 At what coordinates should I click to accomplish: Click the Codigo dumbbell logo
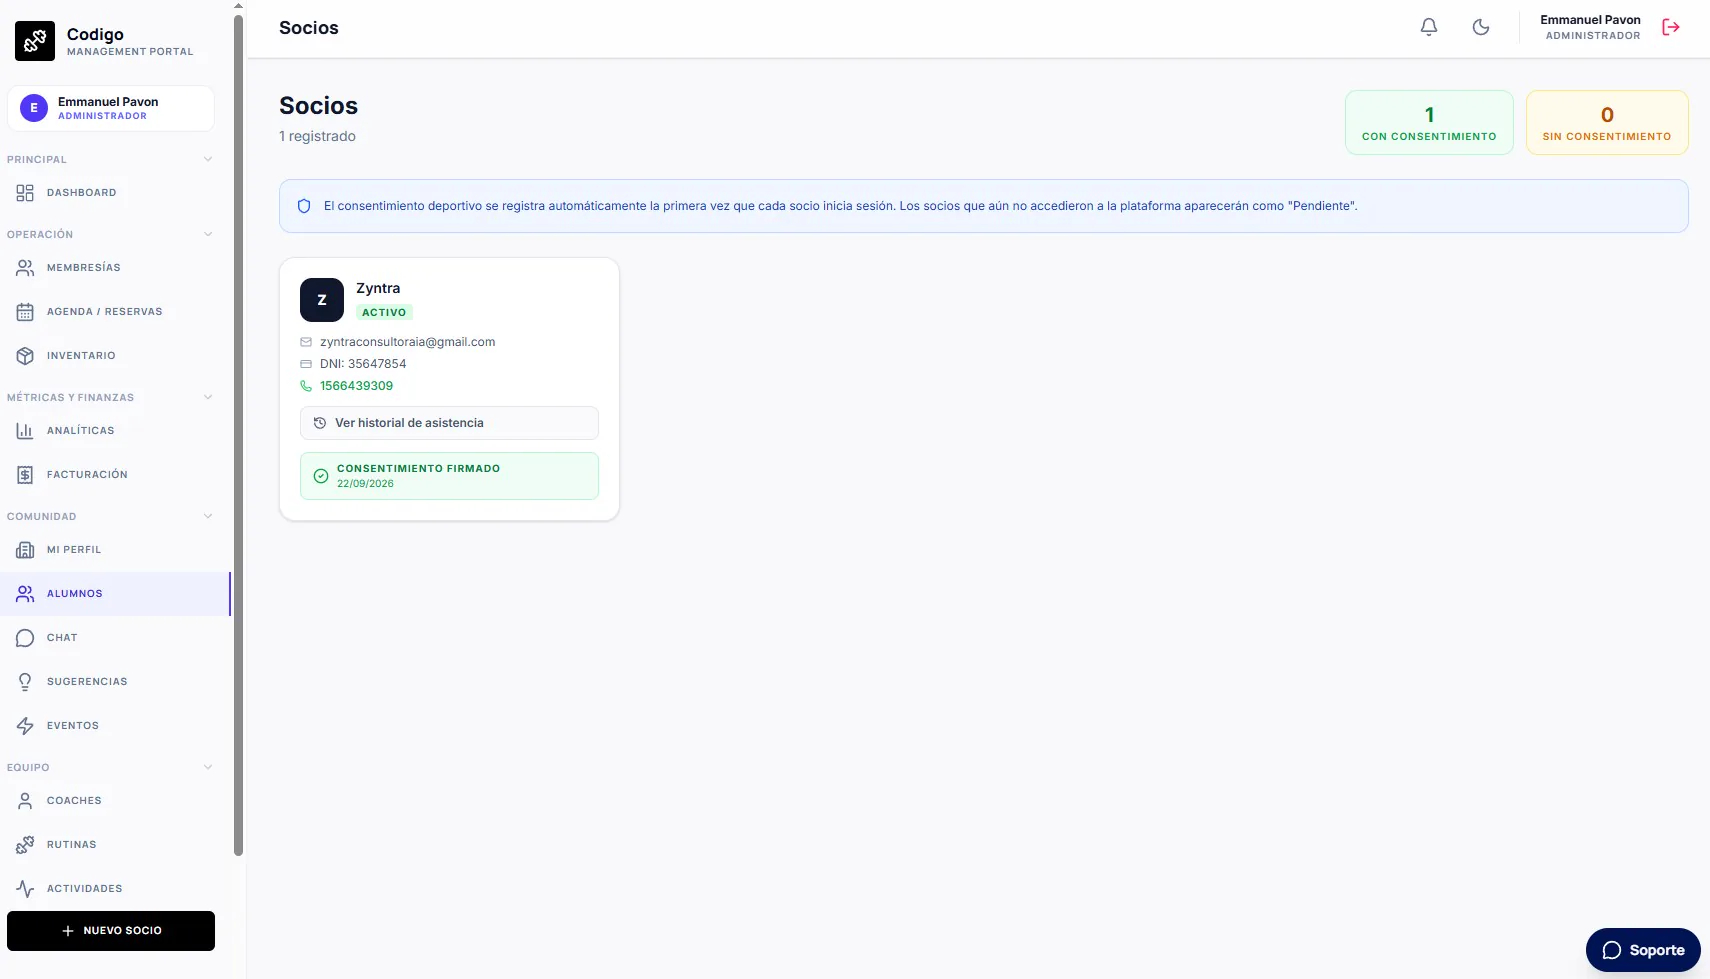tap(35, 41)
